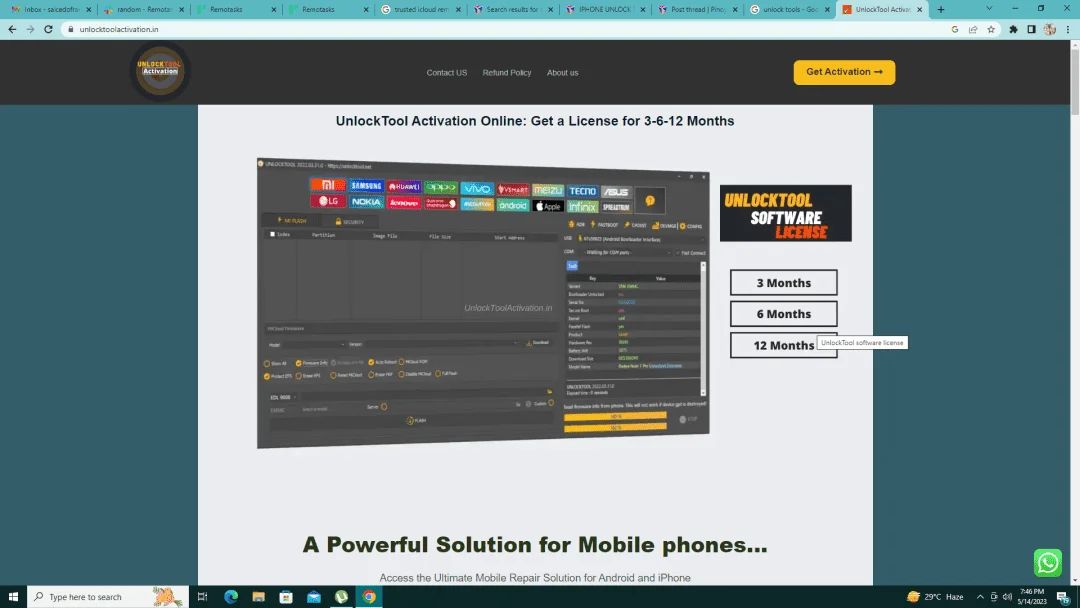The image size is (1080, 608).
Task: Open the Chrome three-dot menu
Action: tap(1068, 30)
